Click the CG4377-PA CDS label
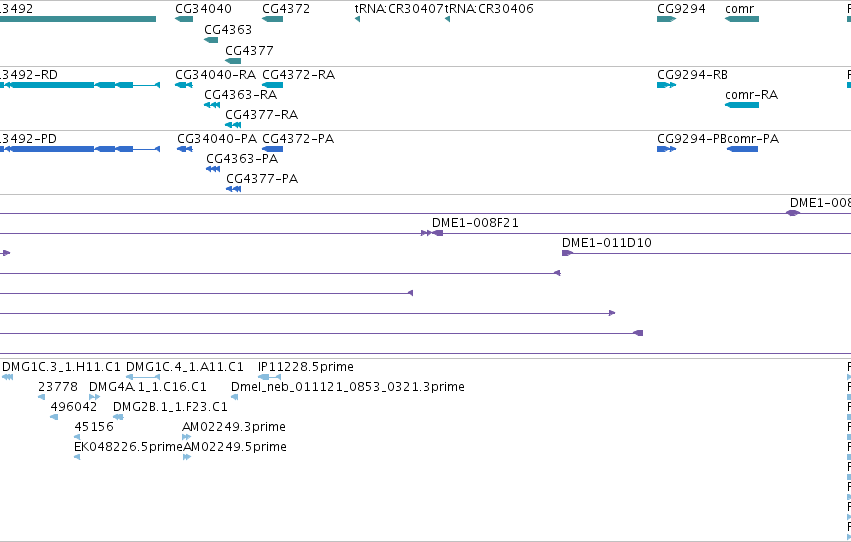 tap(262, 178)
